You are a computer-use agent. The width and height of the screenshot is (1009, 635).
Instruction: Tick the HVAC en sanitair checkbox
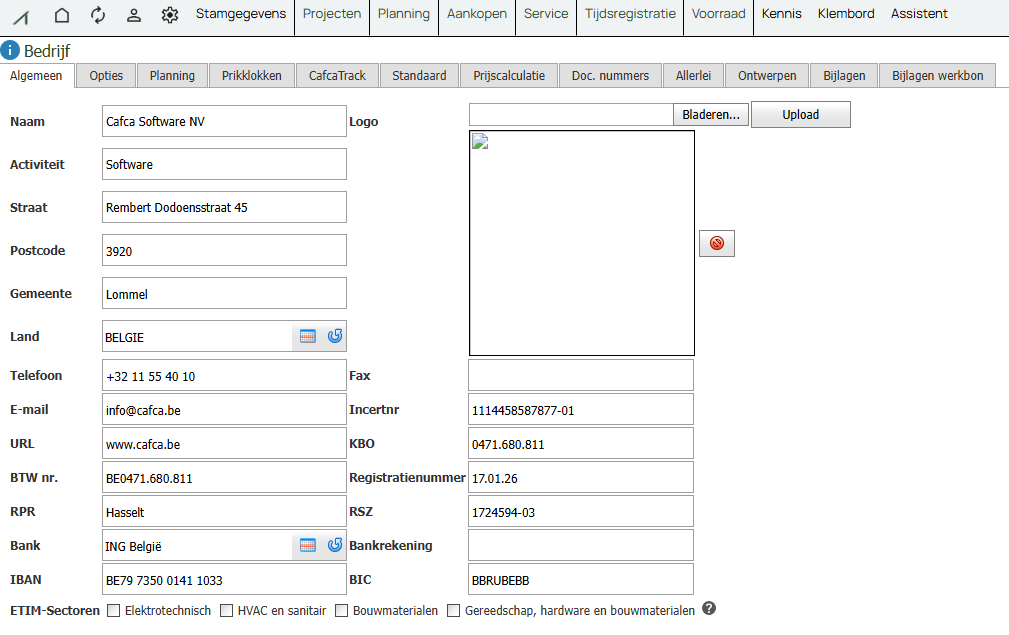click(x=227, y=611)
